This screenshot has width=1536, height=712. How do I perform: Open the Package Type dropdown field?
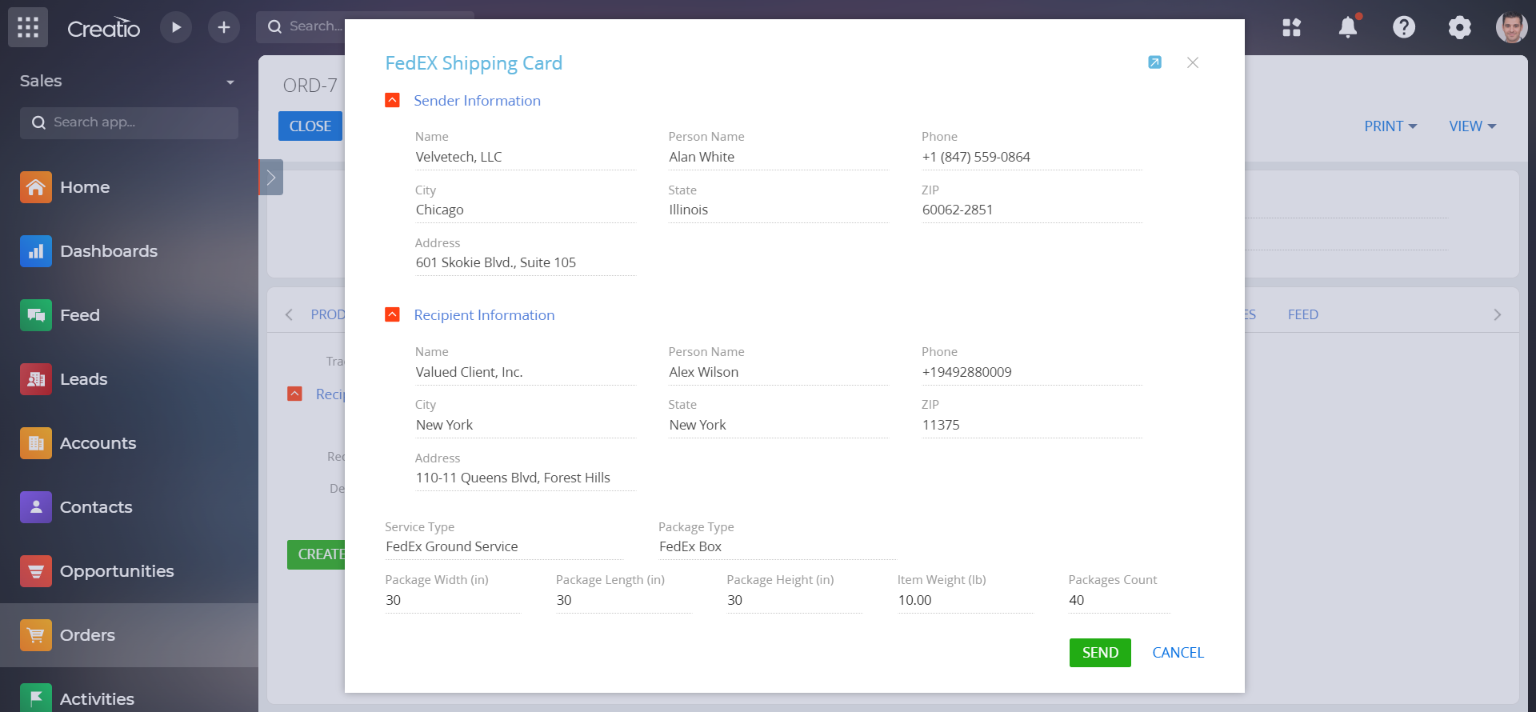pos(777,547)
